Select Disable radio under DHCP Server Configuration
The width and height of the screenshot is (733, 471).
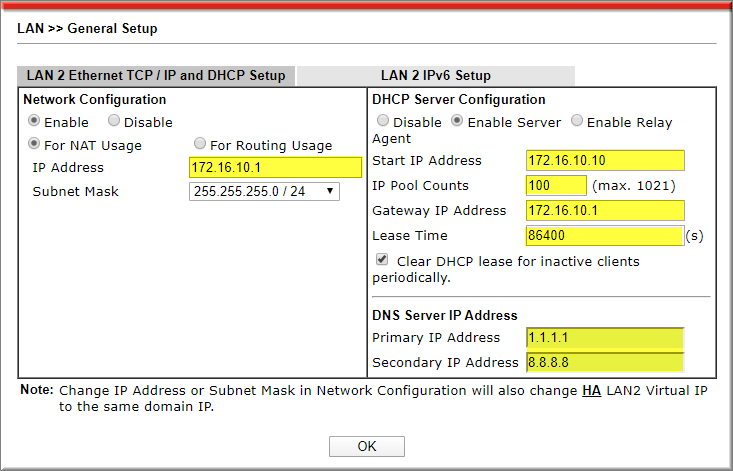(x=383, y=121)
